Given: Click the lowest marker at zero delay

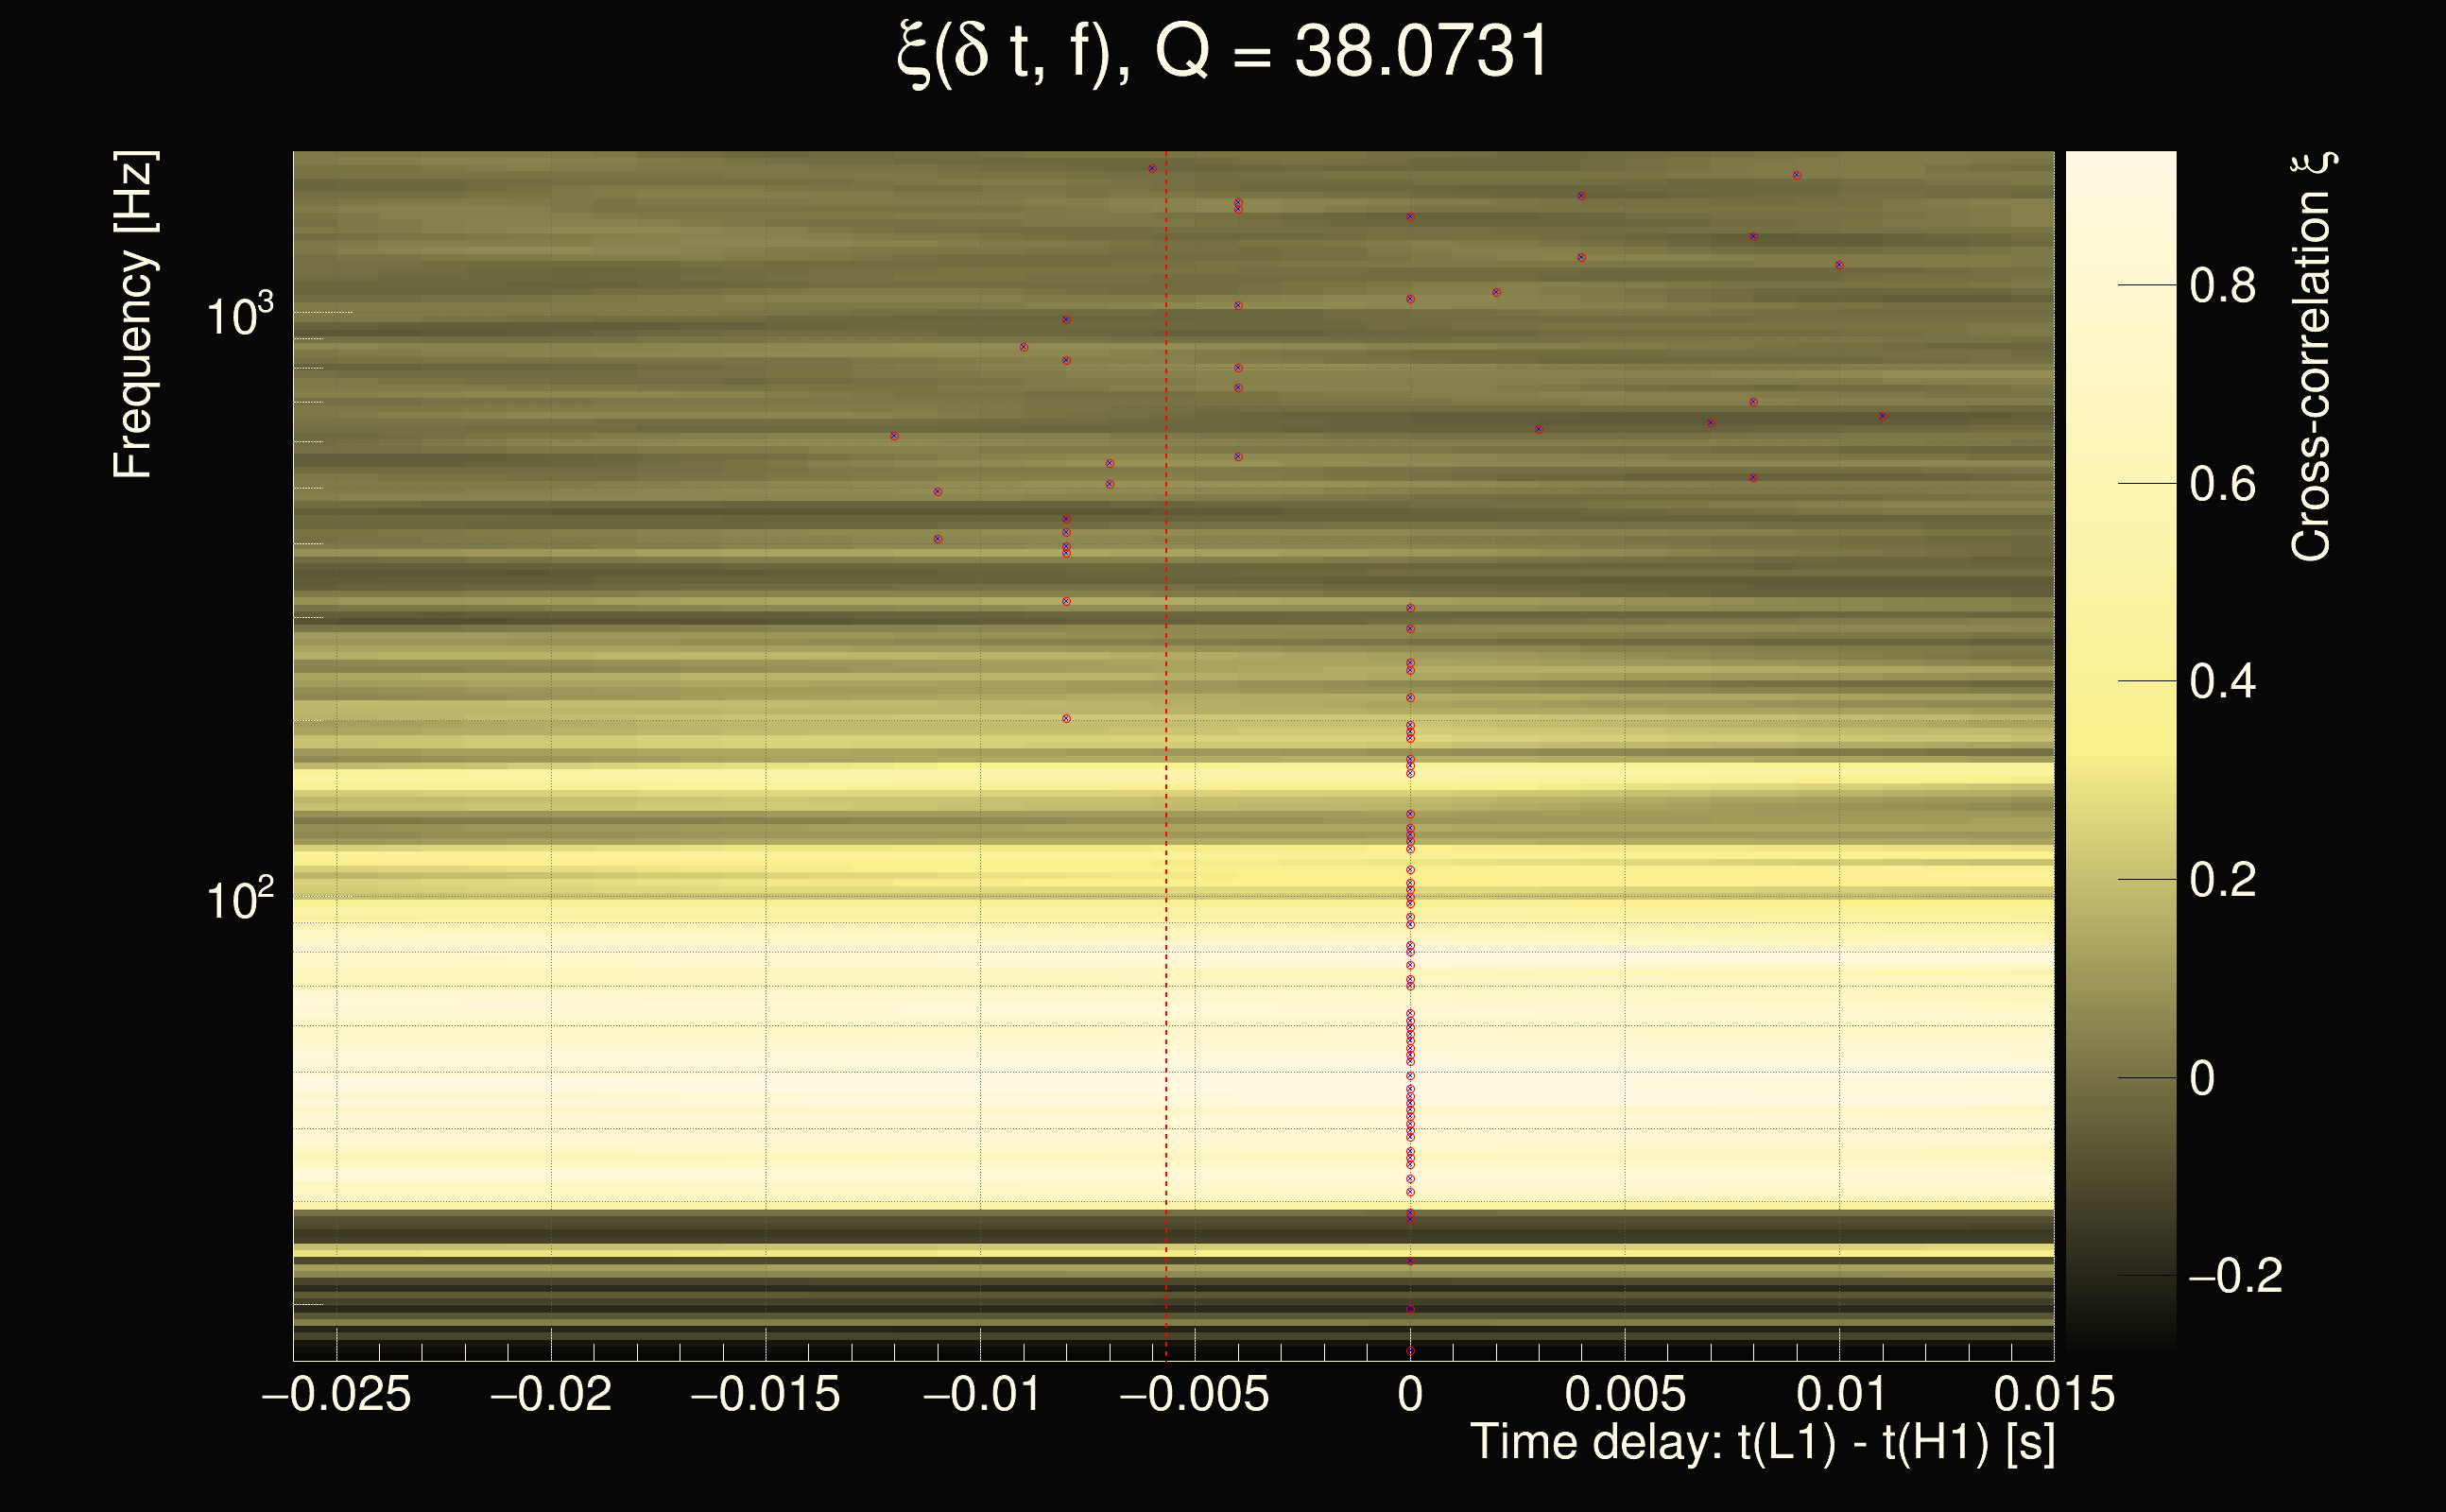Looking at the screenshot, I should (1410, 1351).
